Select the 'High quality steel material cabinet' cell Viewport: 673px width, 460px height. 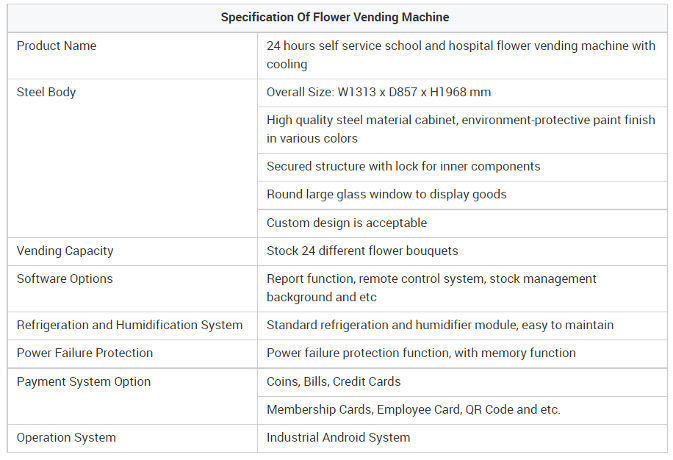pyautogui.click(x=461, y=129)
